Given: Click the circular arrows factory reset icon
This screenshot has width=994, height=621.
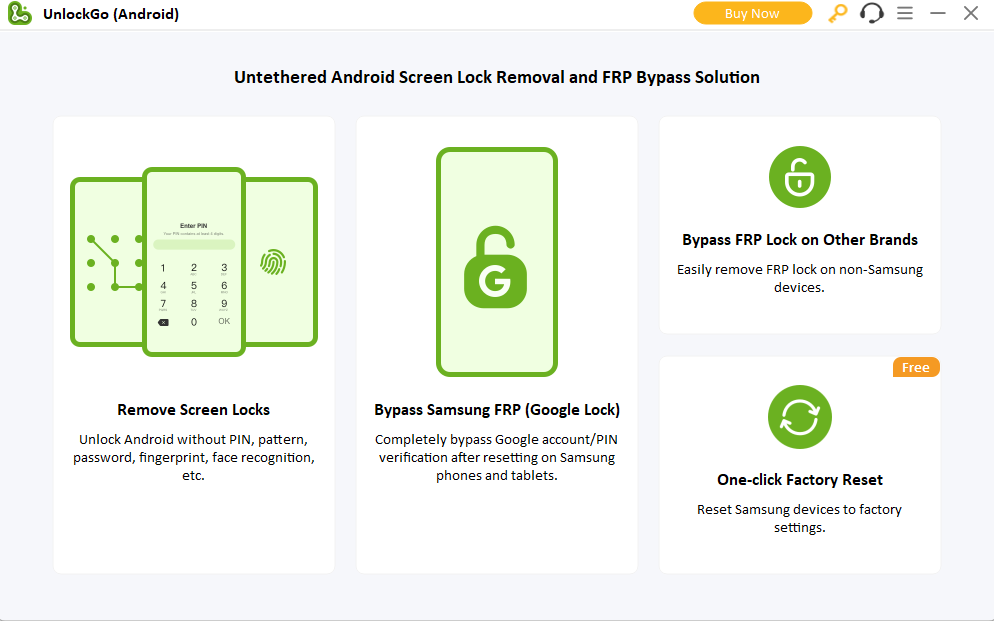Looking at the screenshot, I should click(x=799, y=417).
